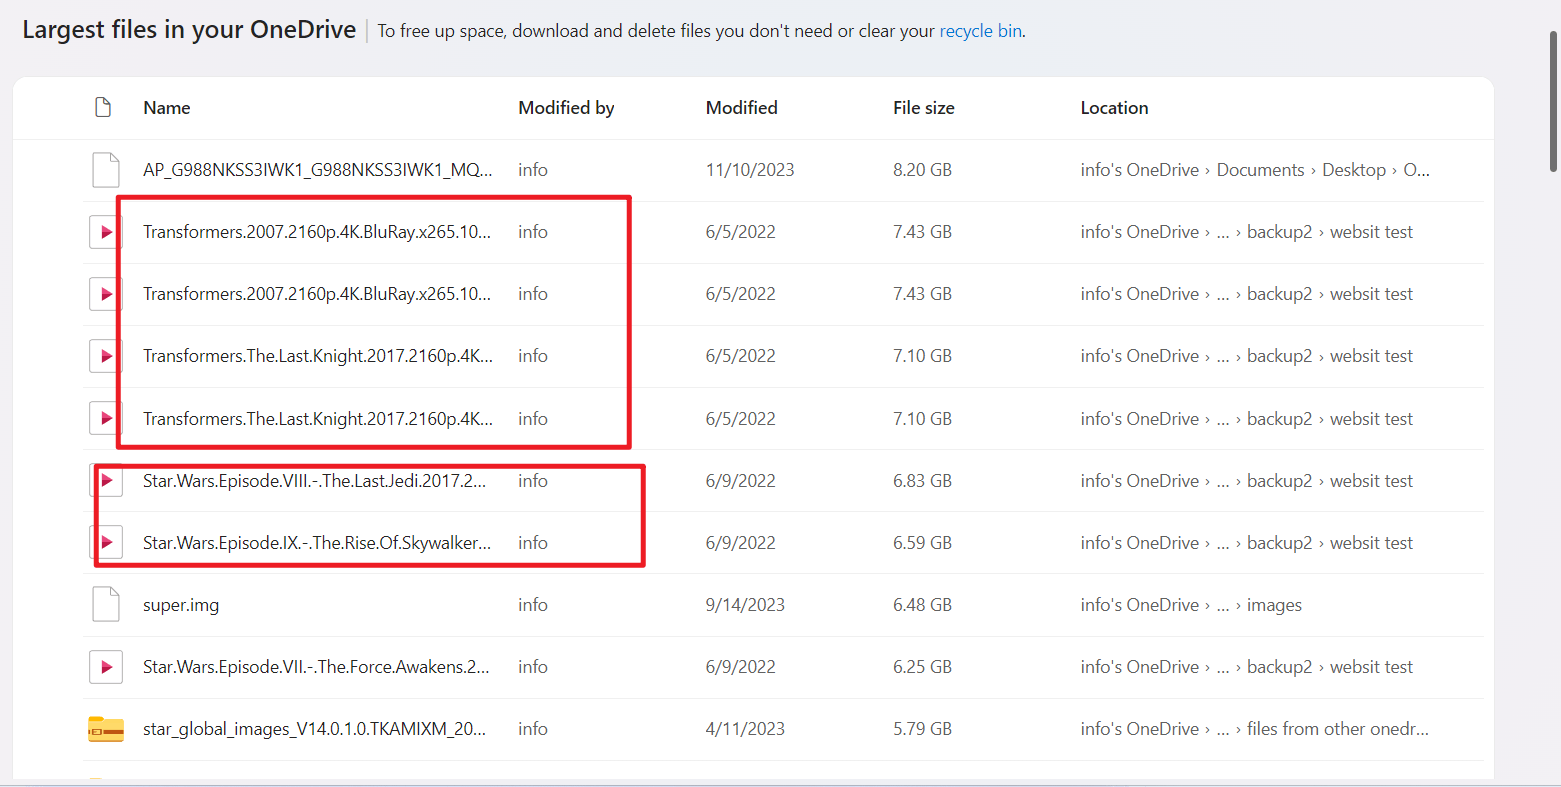1561x787 pixels.
Task: Click 'info' modified-by in the super.img row
Action: click(533, 605)
